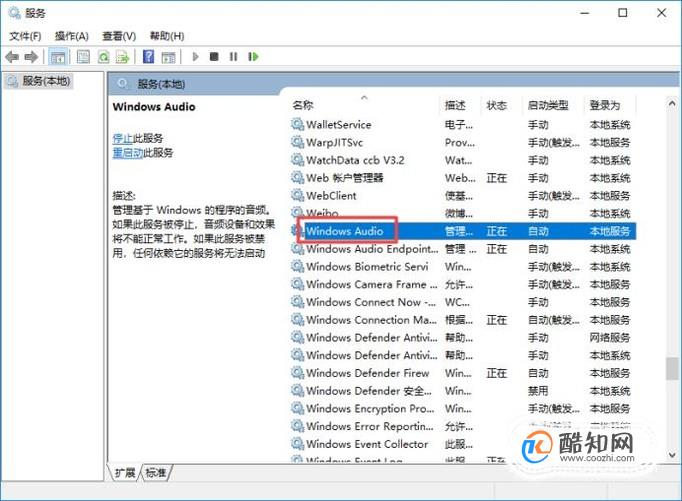The width and height of the screenshot is (682, 501).
Task: Select 服务(本地) in the left tree
Action: click(x=39, y=81)
